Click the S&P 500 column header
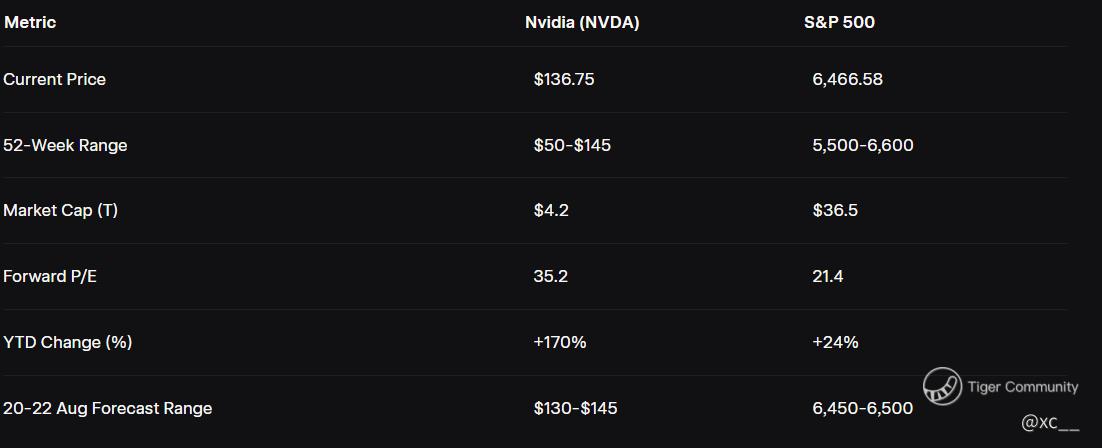The height and width of the screenshot is (448, 1102). click(x=839, y=22)
